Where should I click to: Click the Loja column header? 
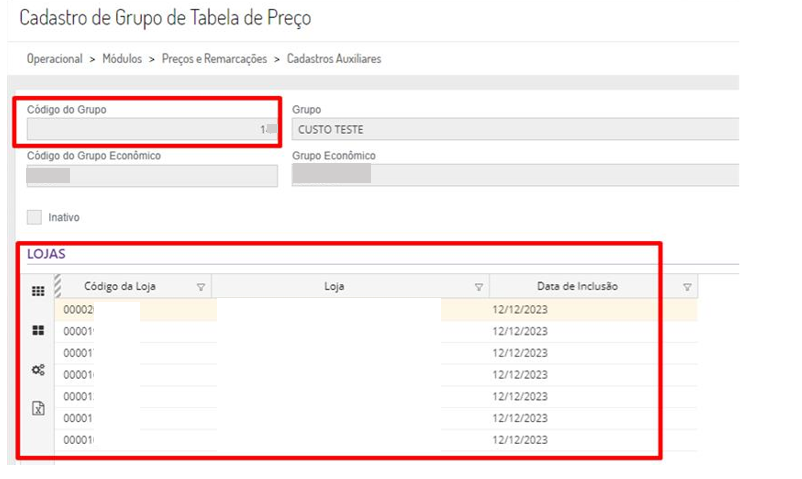click(334, 287)
